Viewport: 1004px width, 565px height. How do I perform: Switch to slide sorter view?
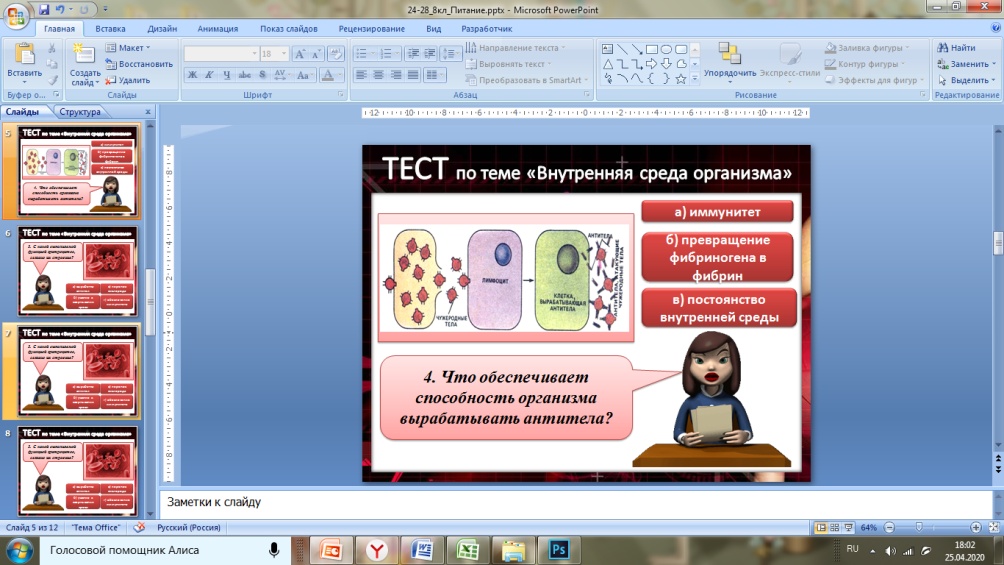coord(835,527)
